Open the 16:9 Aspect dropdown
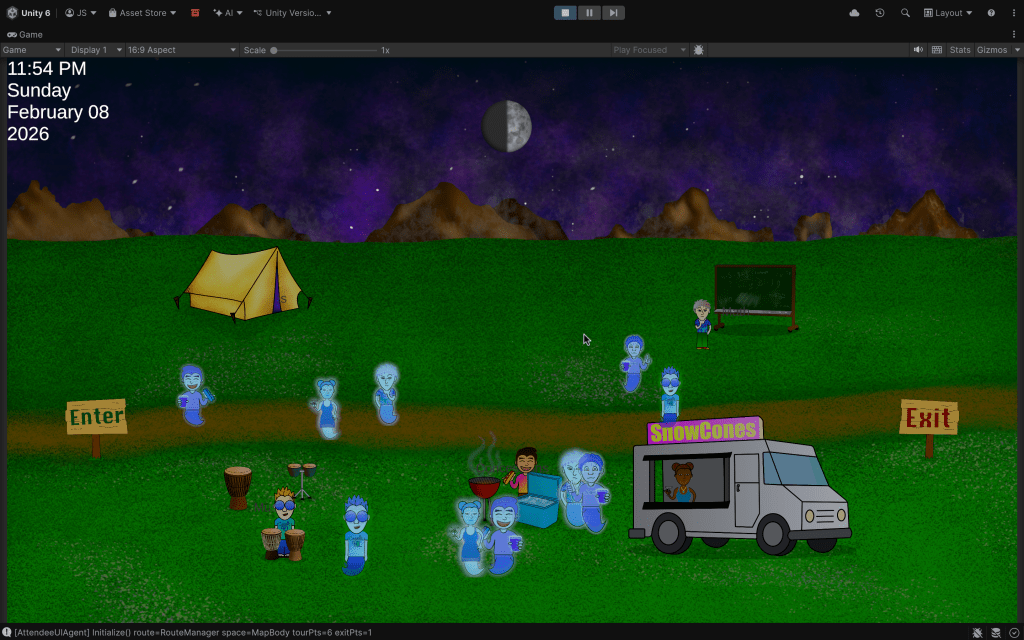1024x640 pixels. 182,50
